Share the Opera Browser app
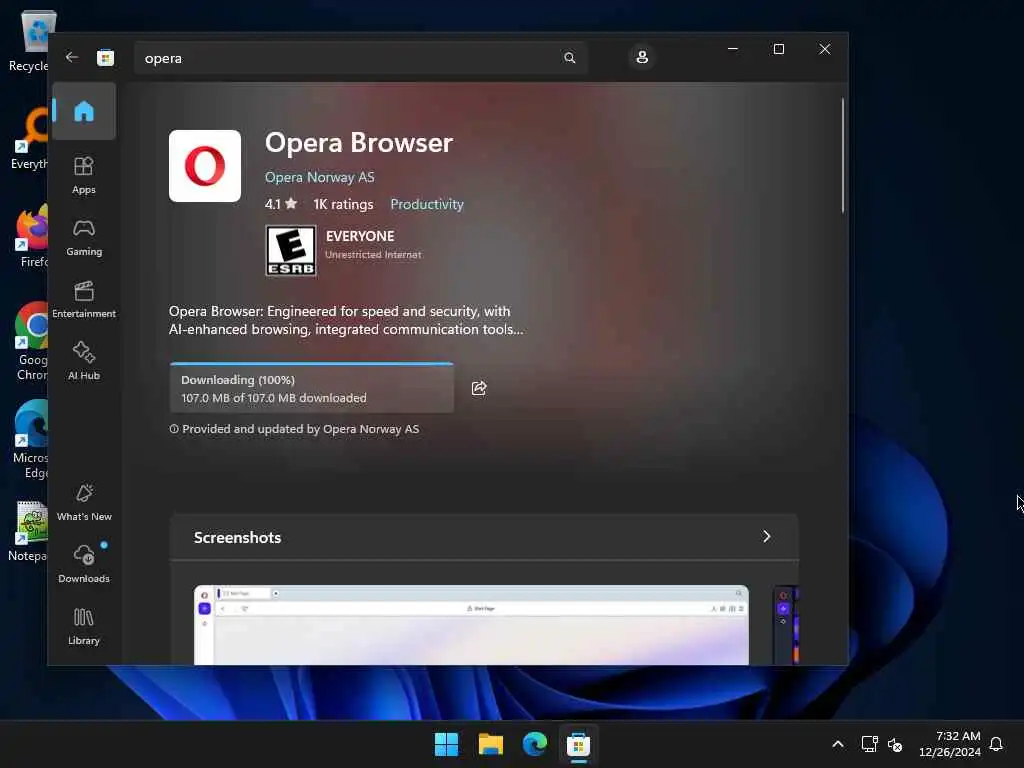 pyautogui.click(x=479, y=389)
